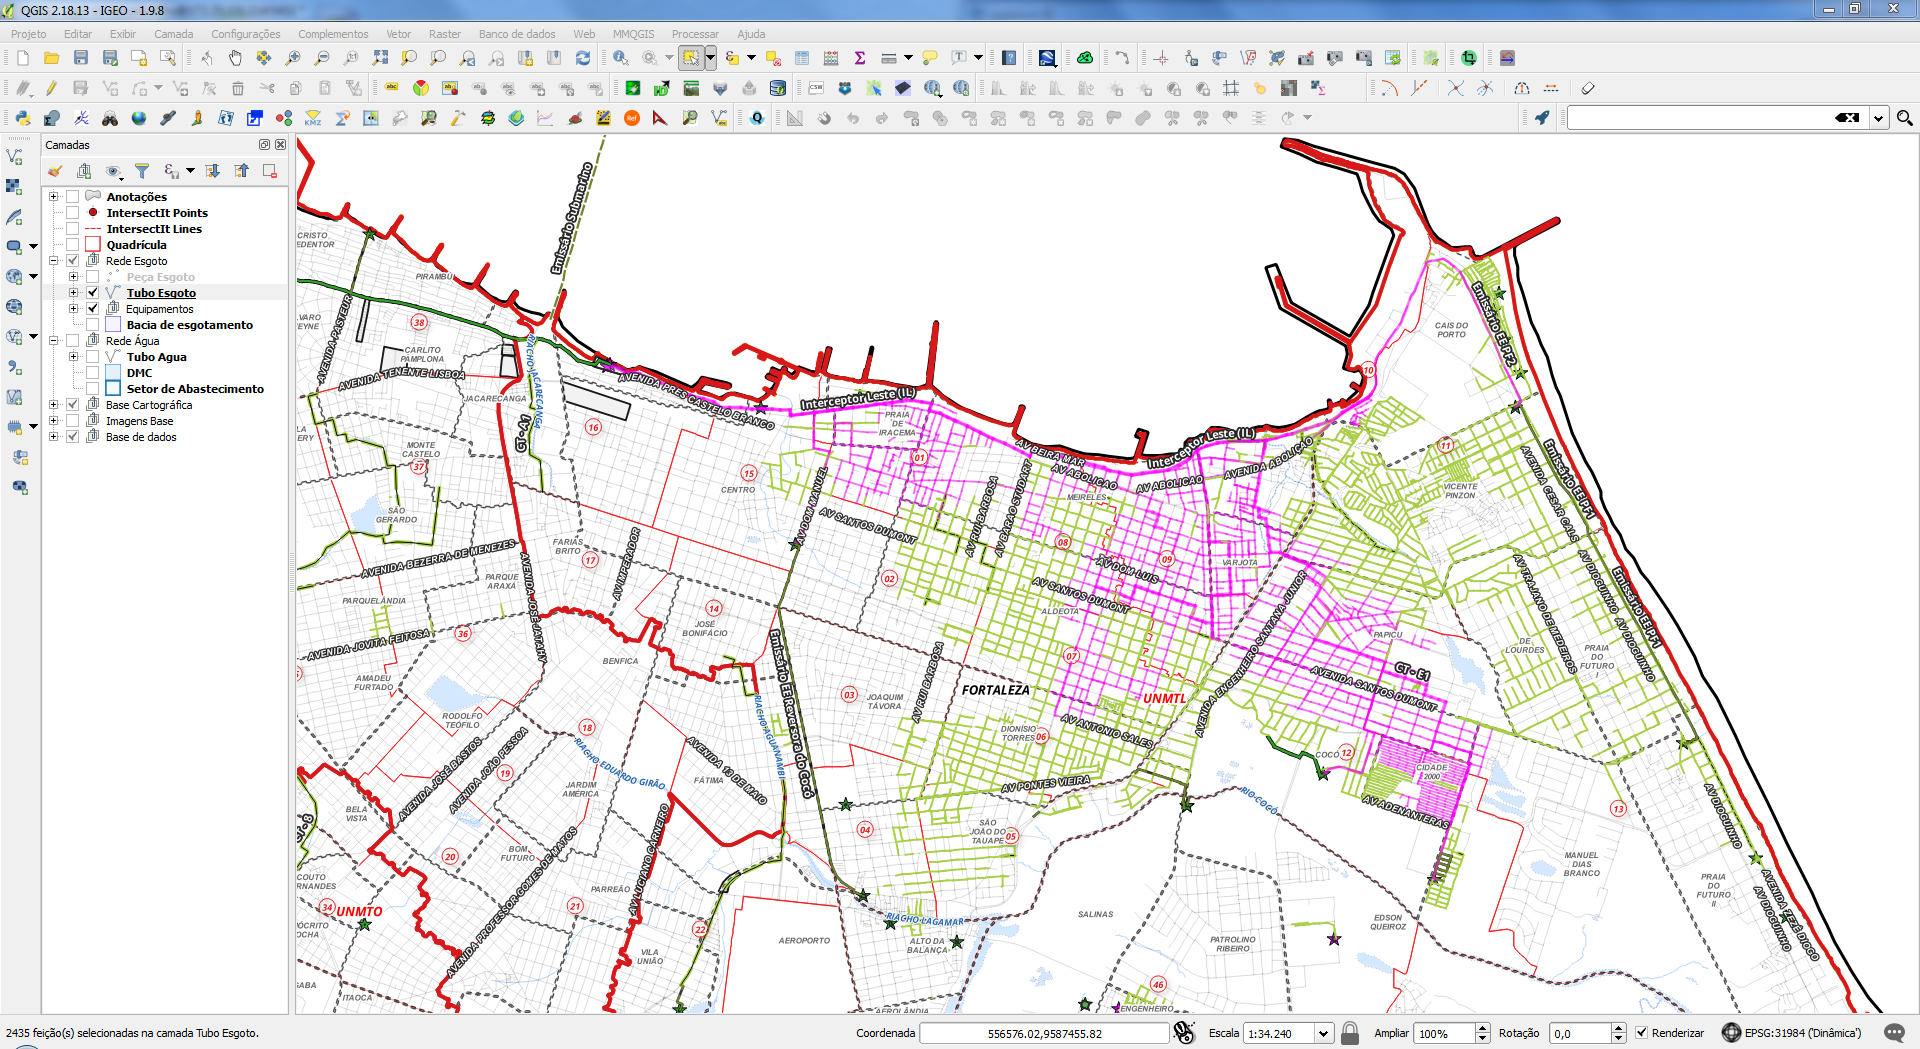Expand the Base Cartográfica group

pos(54,405)
